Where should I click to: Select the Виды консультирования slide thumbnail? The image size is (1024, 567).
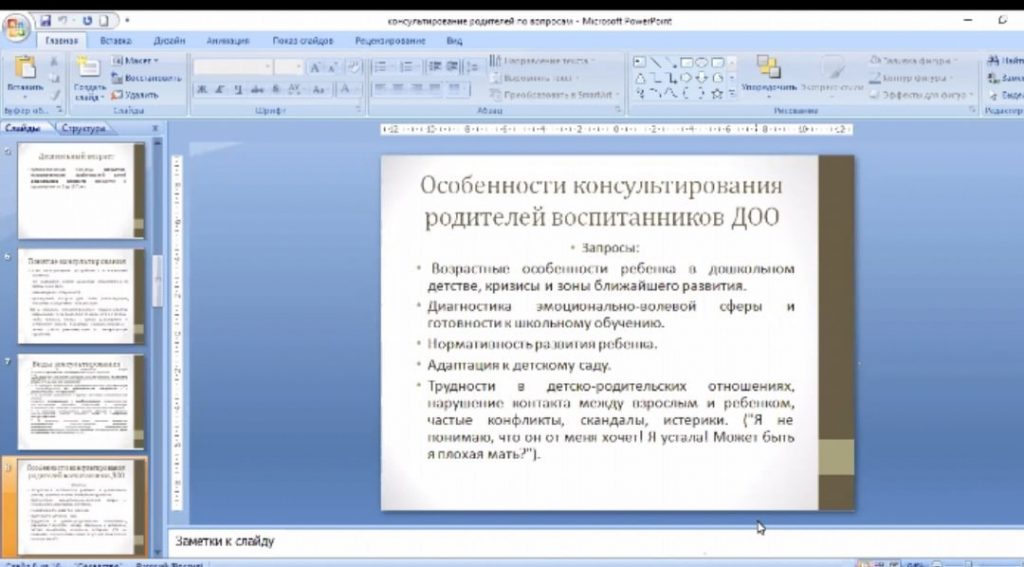pos(81,400)
